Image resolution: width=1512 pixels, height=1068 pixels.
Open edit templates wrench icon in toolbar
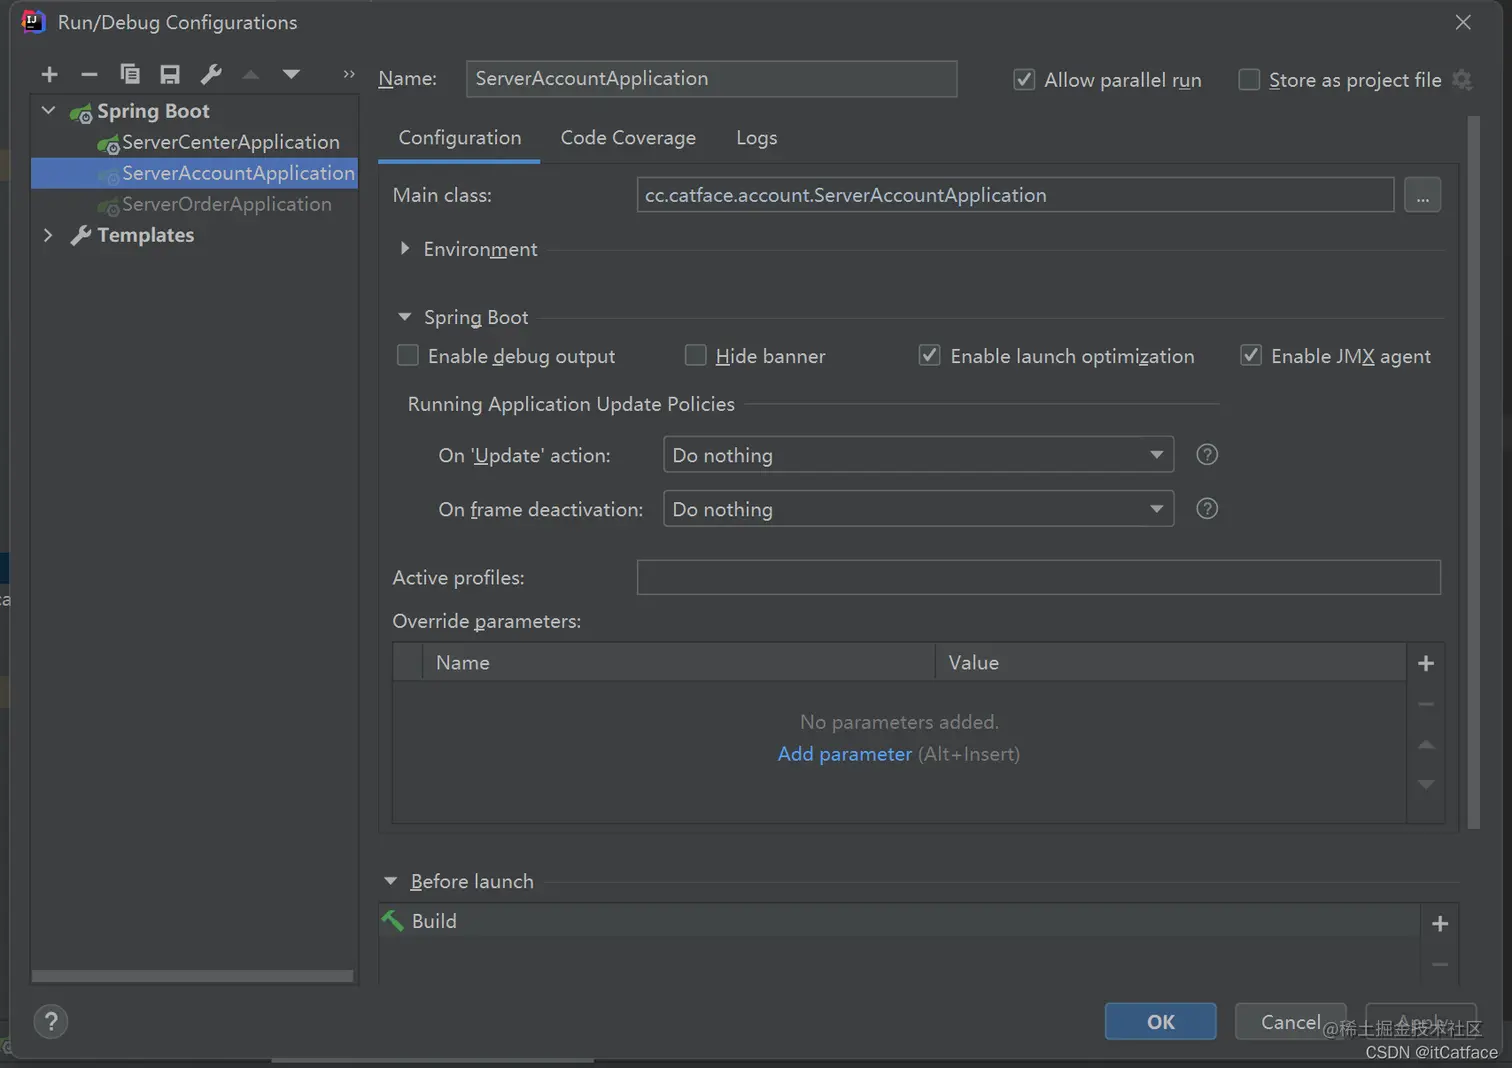coord(211,74)
